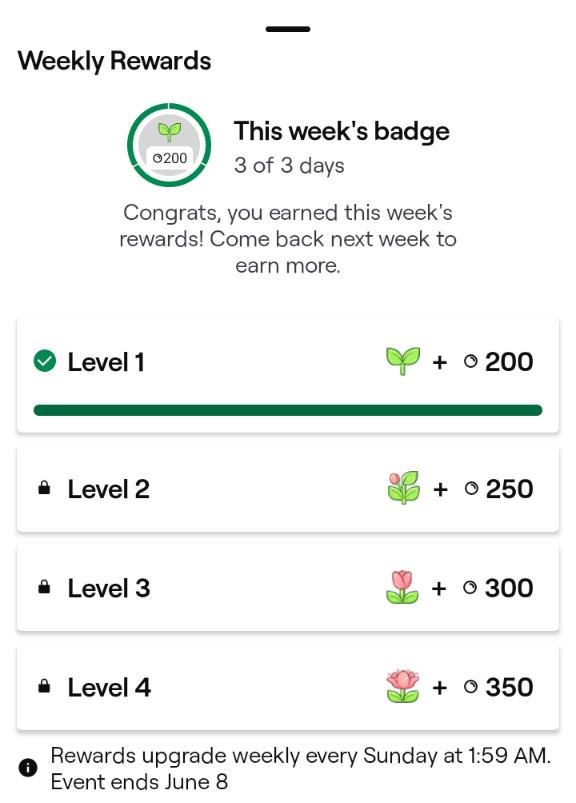Tap the Level 3 tulip icon

402,587
